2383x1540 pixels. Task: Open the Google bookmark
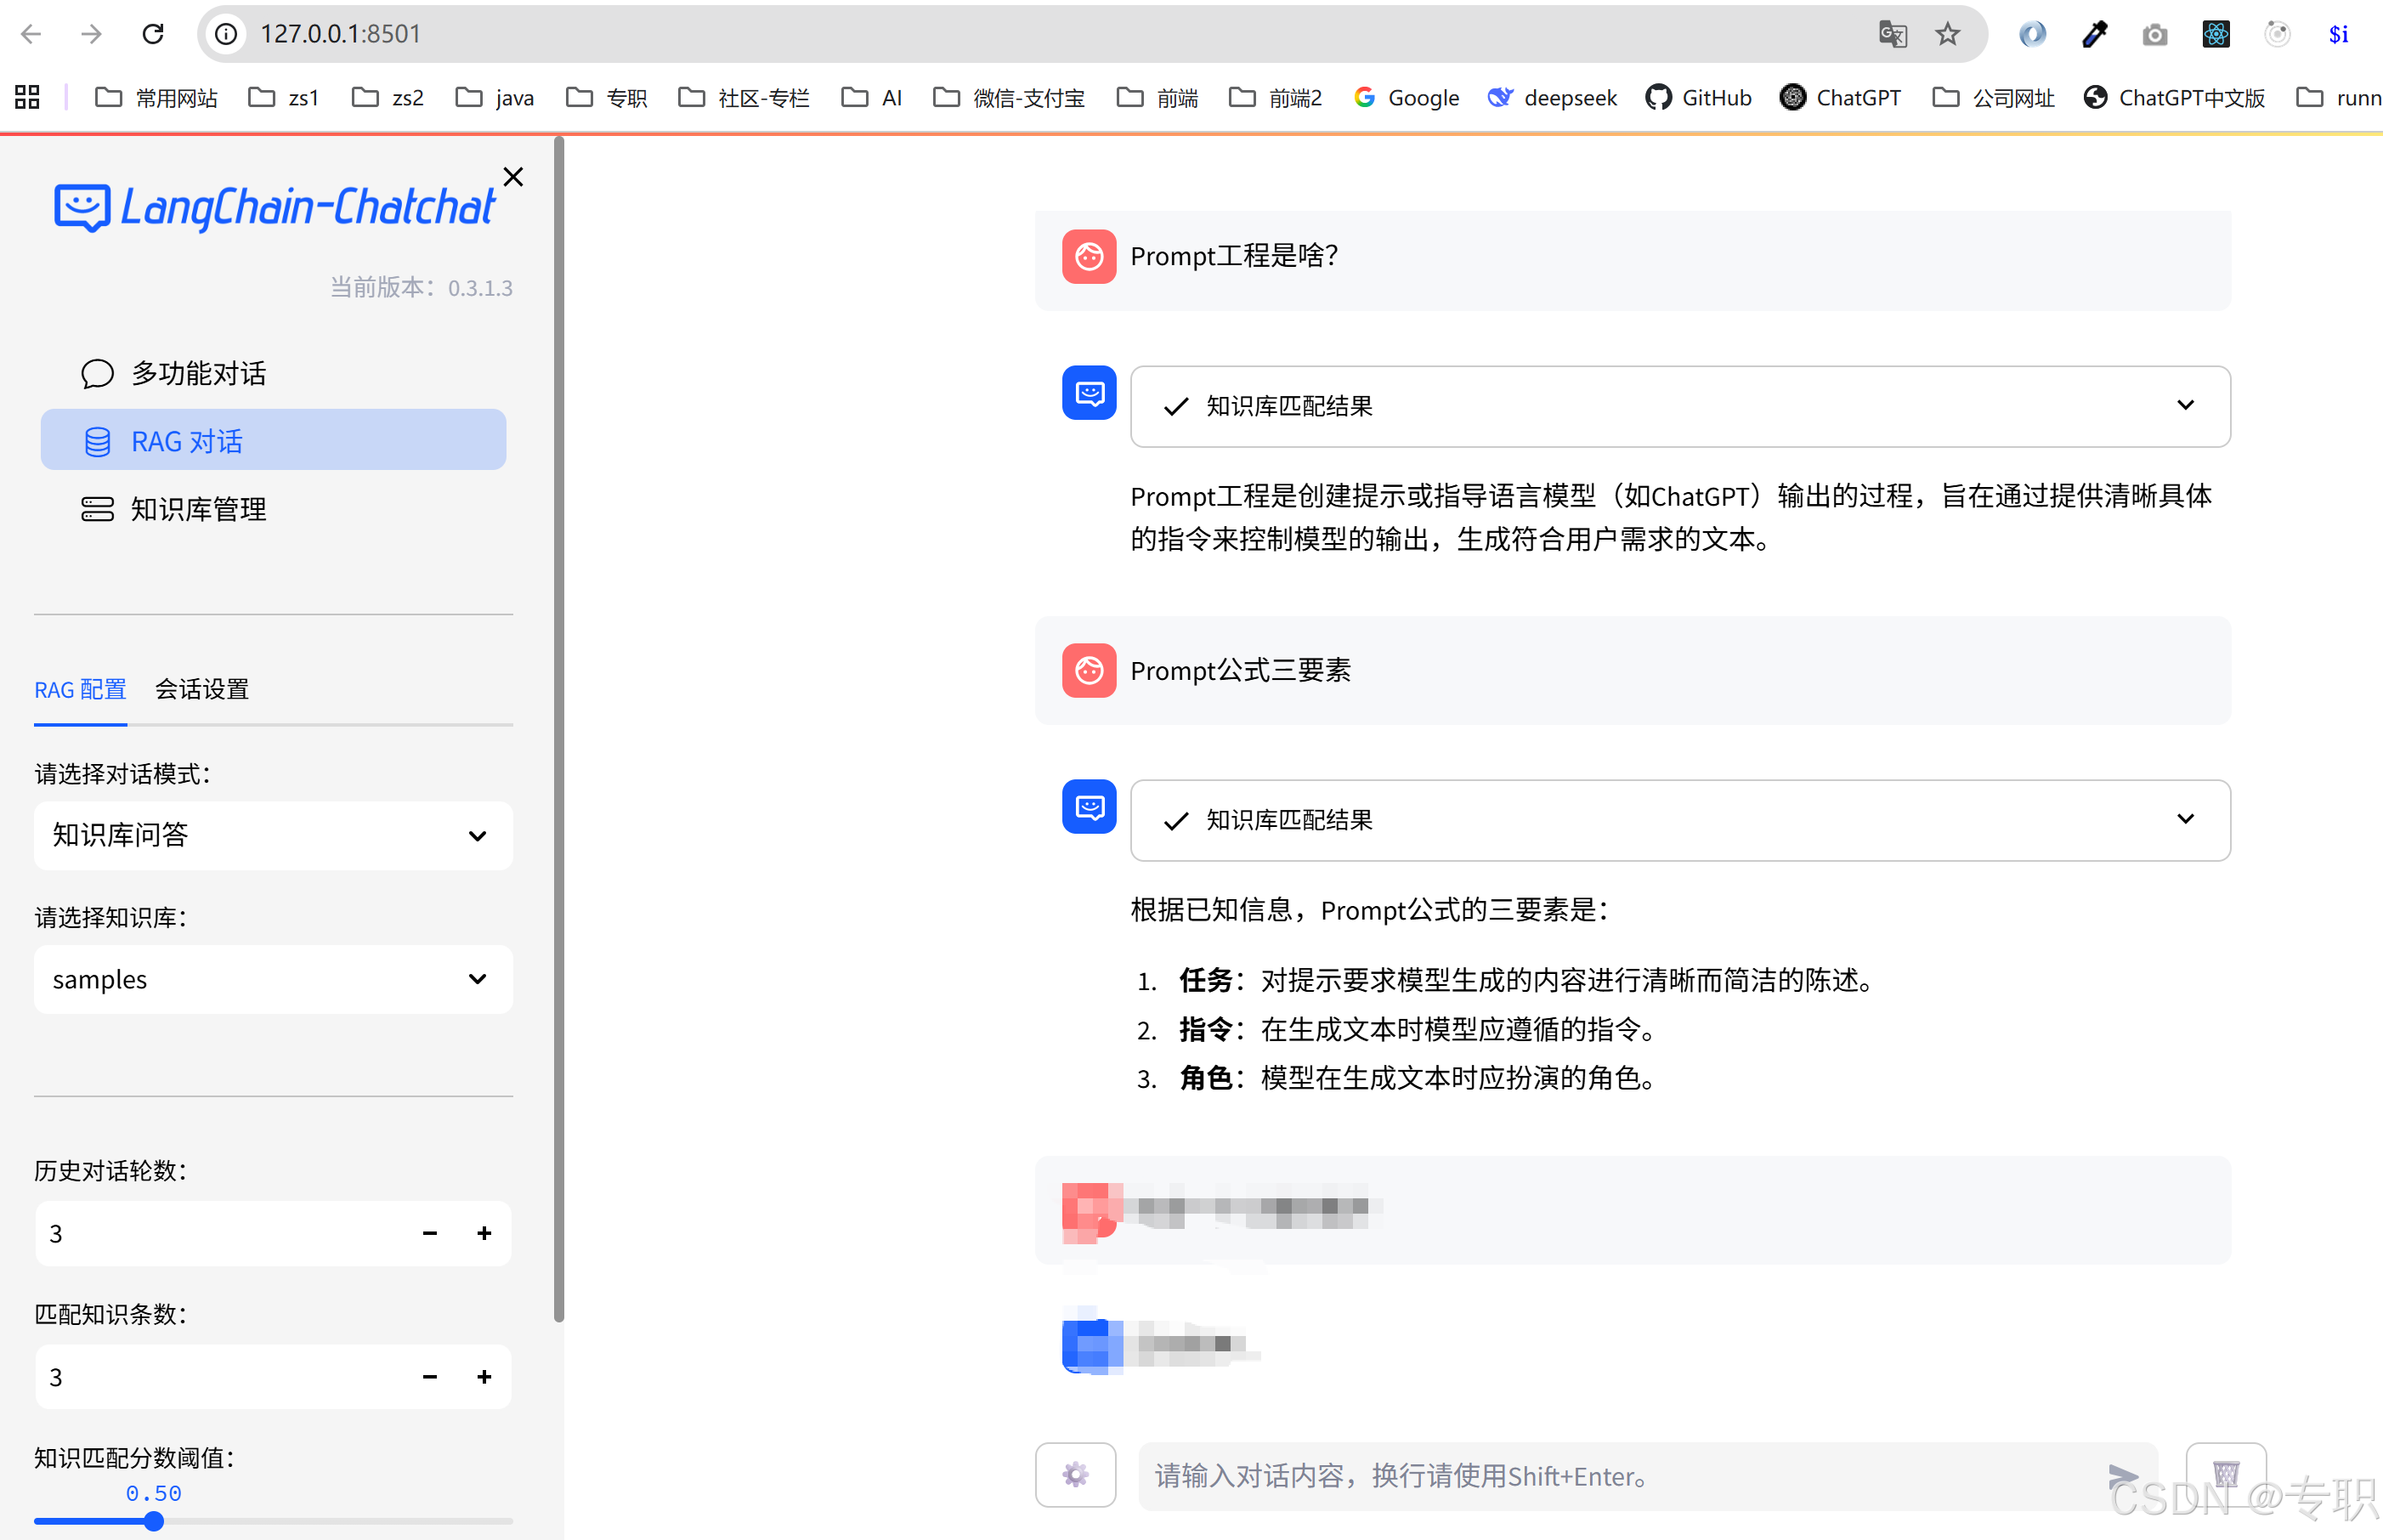click(1406, 97)
